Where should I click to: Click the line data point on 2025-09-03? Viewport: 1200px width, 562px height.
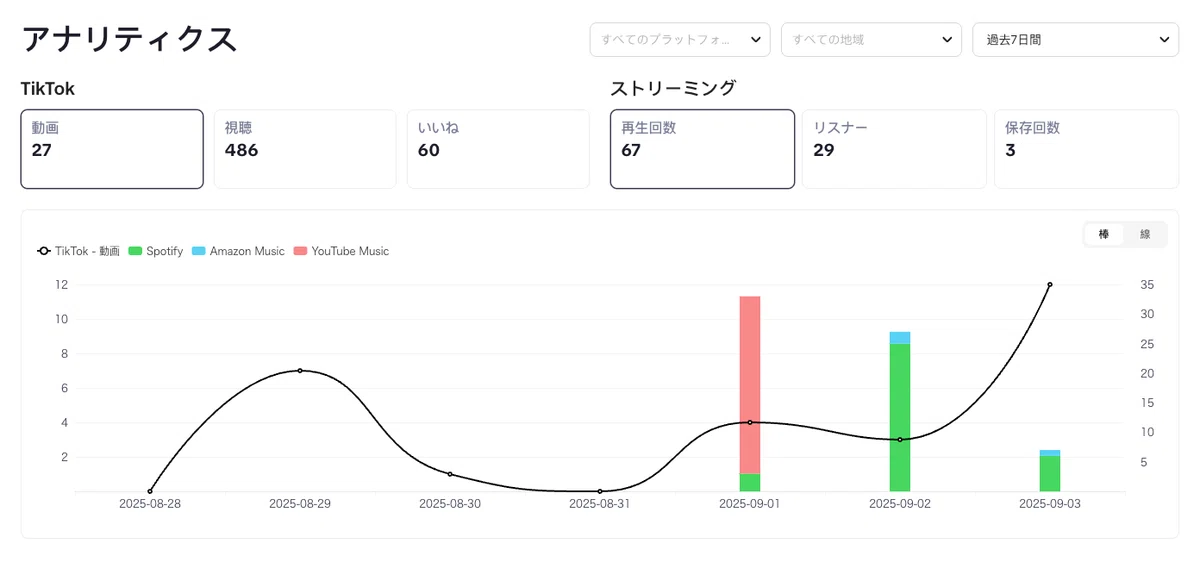[x=1049, y=285]
